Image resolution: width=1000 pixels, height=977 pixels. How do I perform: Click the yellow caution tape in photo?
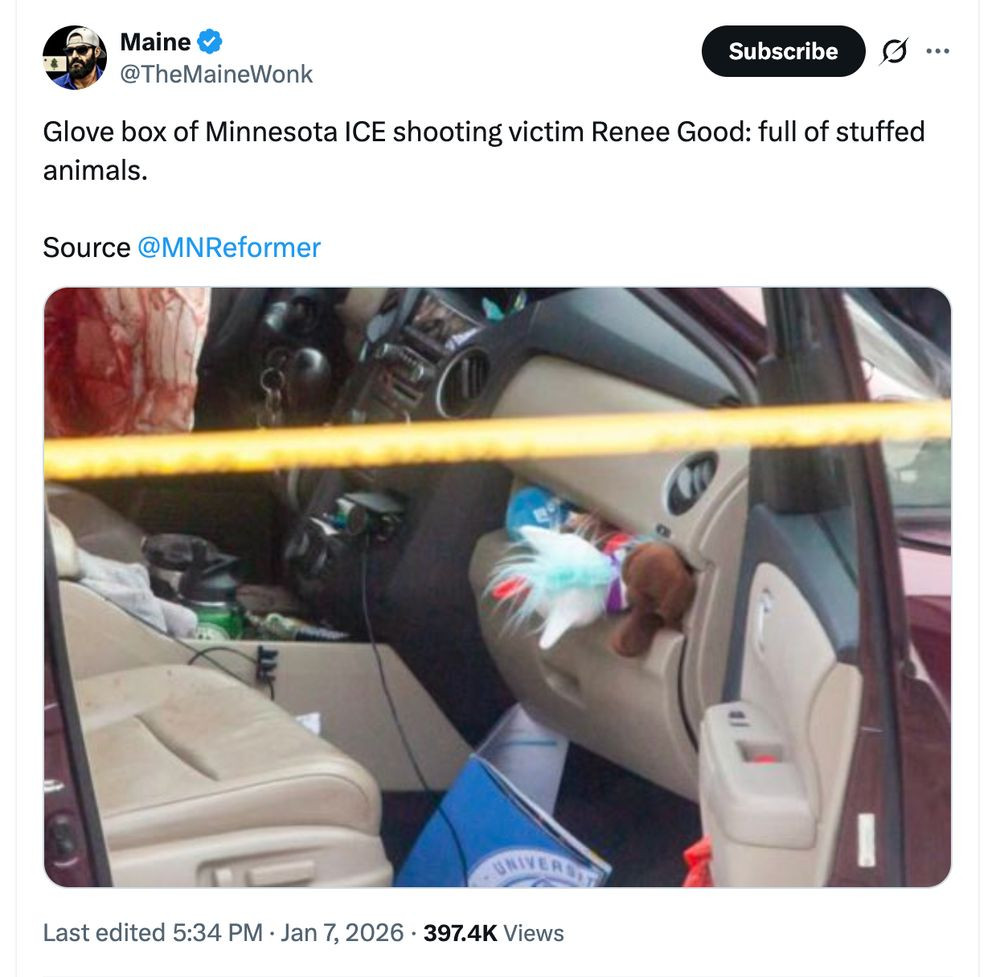click(500, 438)
